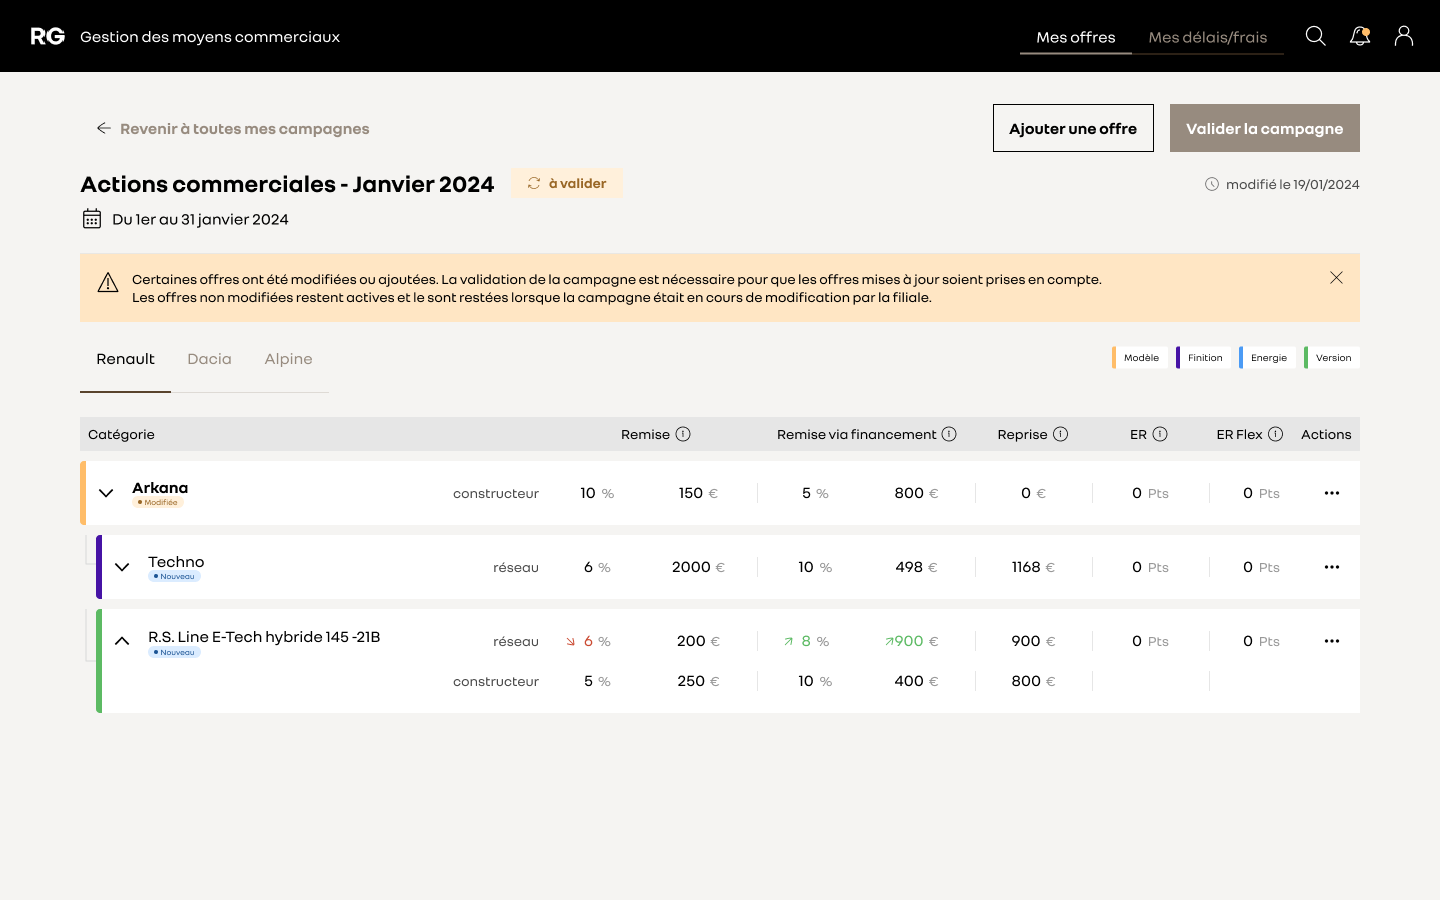Open actions menu for R.S. Line row
1440x900 pixels.
pyautogui.click(x=1332, y=641)
